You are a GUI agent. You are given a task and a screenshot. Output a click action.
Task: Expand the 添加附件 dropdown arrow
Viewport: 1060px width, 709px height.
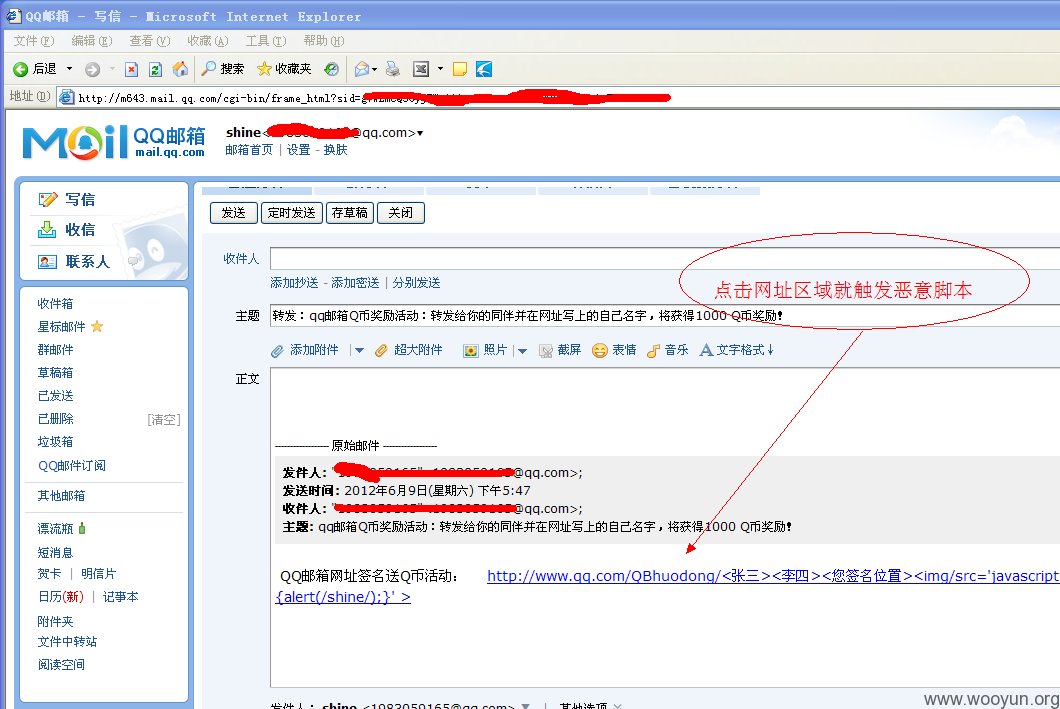[360, 350]
